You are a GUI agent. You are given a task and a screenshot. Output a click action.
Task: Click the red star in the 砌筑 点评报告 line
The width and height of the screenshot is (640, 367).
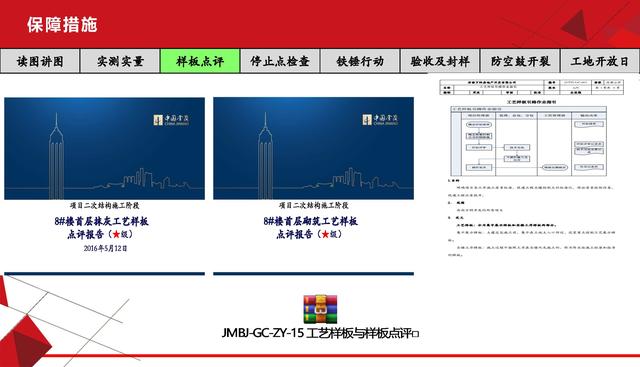tap(325, 234)
